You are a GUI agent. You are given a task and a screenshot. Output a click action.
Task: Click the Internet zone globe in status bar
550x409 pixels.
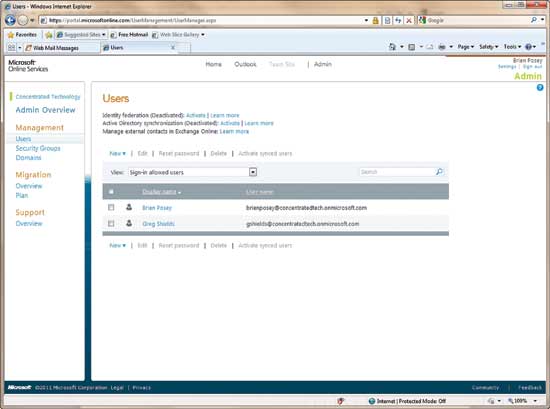pyautogui.click(x=372, y=401)
